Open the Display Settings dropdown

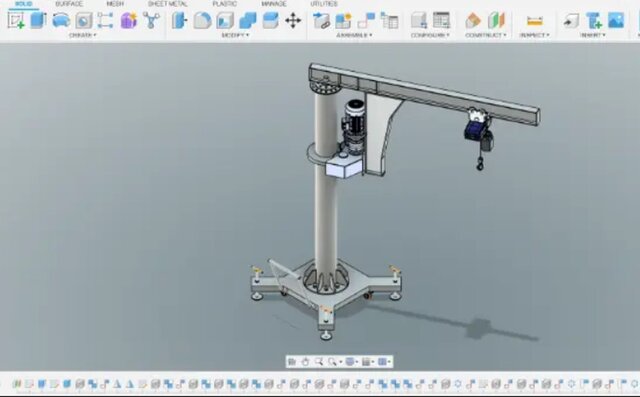tap(351, 362)
